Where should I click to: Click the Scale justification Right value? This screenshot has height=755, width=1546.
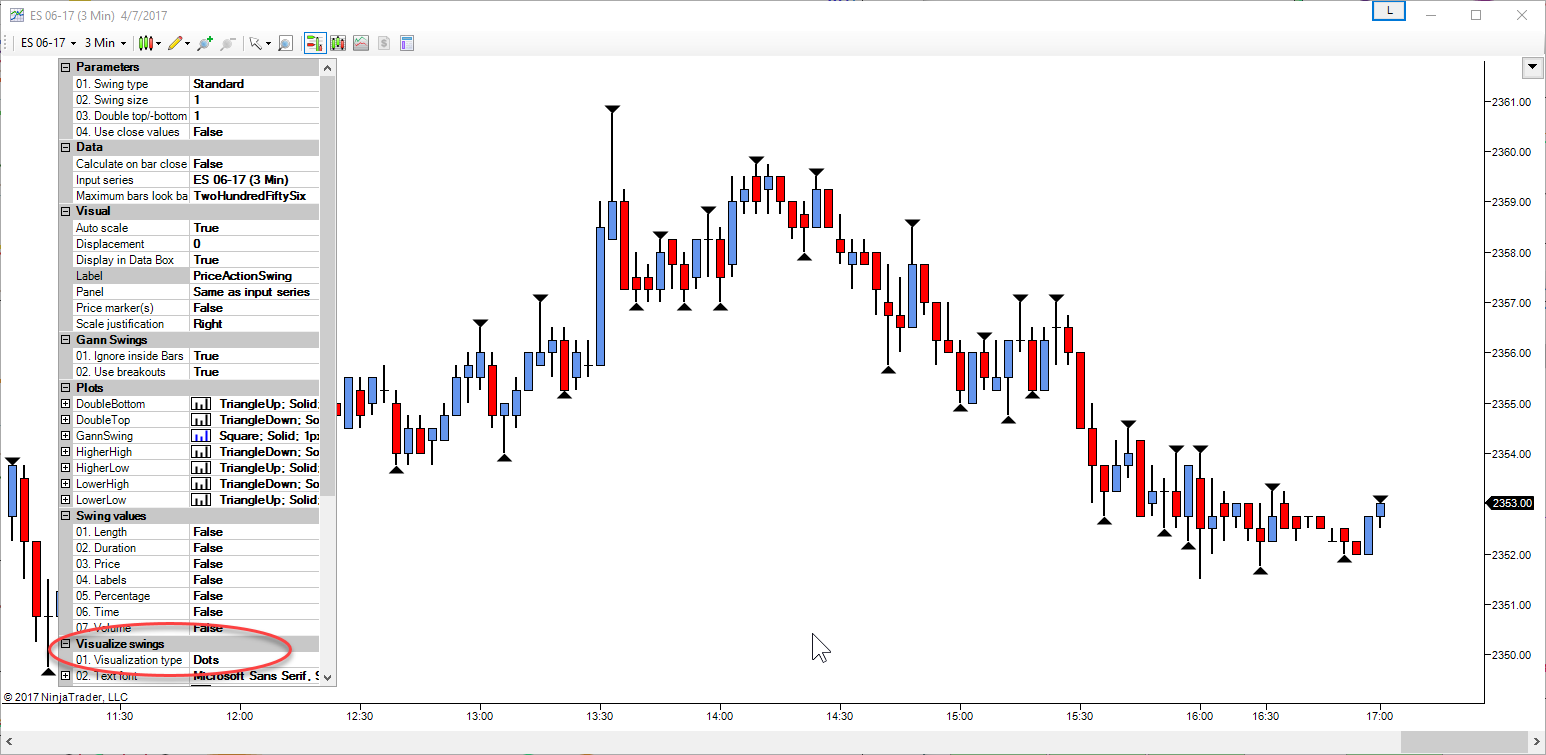pyautogui.click(x=255, y=324)
